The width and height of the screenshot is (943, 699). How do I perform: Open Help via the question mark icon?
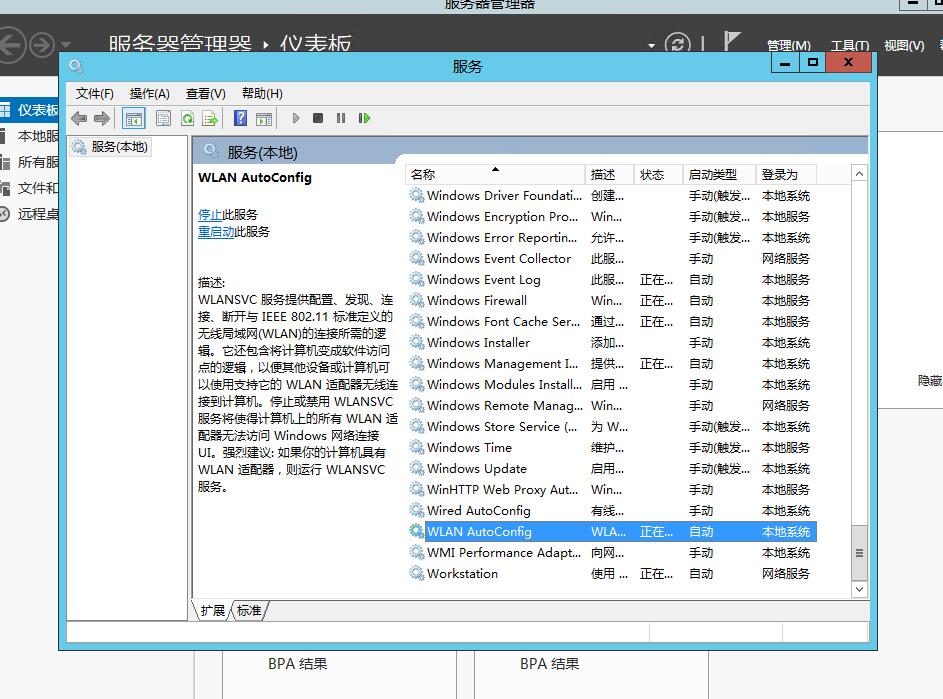click(240, 118)
